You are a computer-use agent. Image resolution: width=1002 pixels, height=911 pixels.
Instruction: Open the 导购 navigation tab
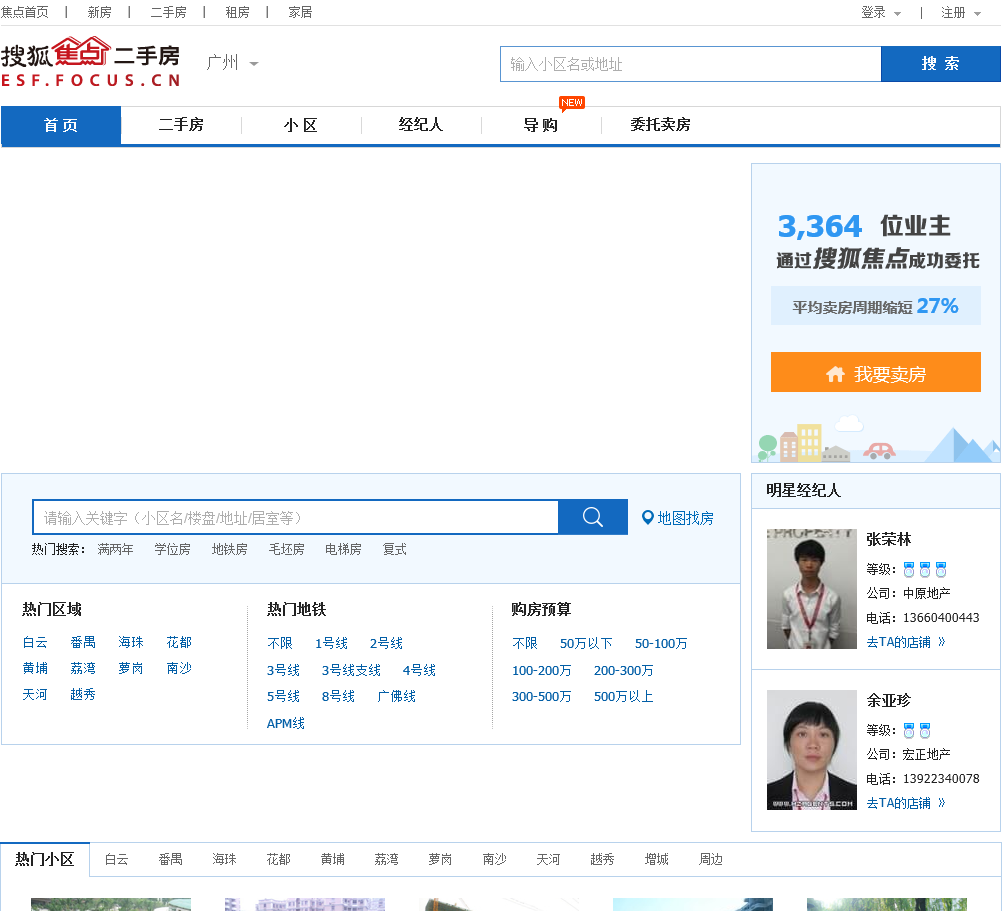coord(541,125)
